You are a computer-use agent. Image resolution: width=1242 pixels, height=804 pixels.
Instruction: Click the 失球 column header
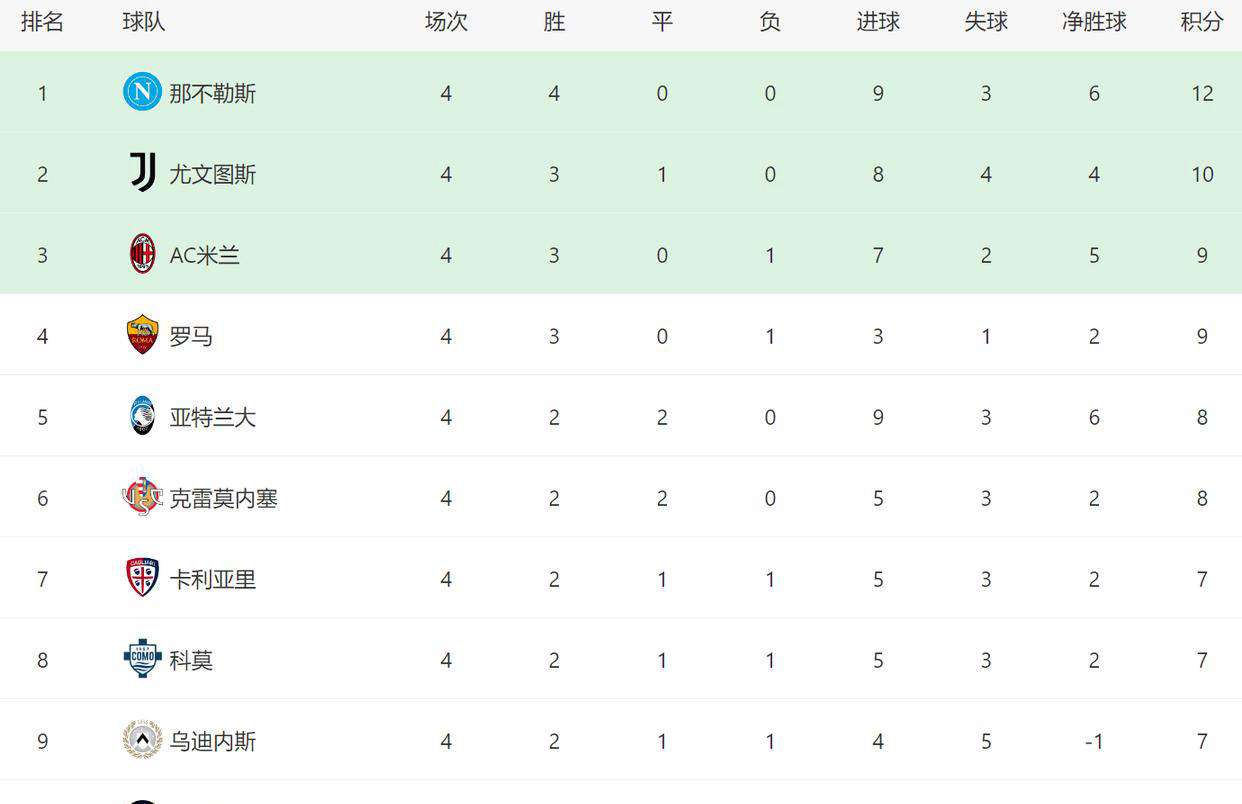click(x=986, y=21)
